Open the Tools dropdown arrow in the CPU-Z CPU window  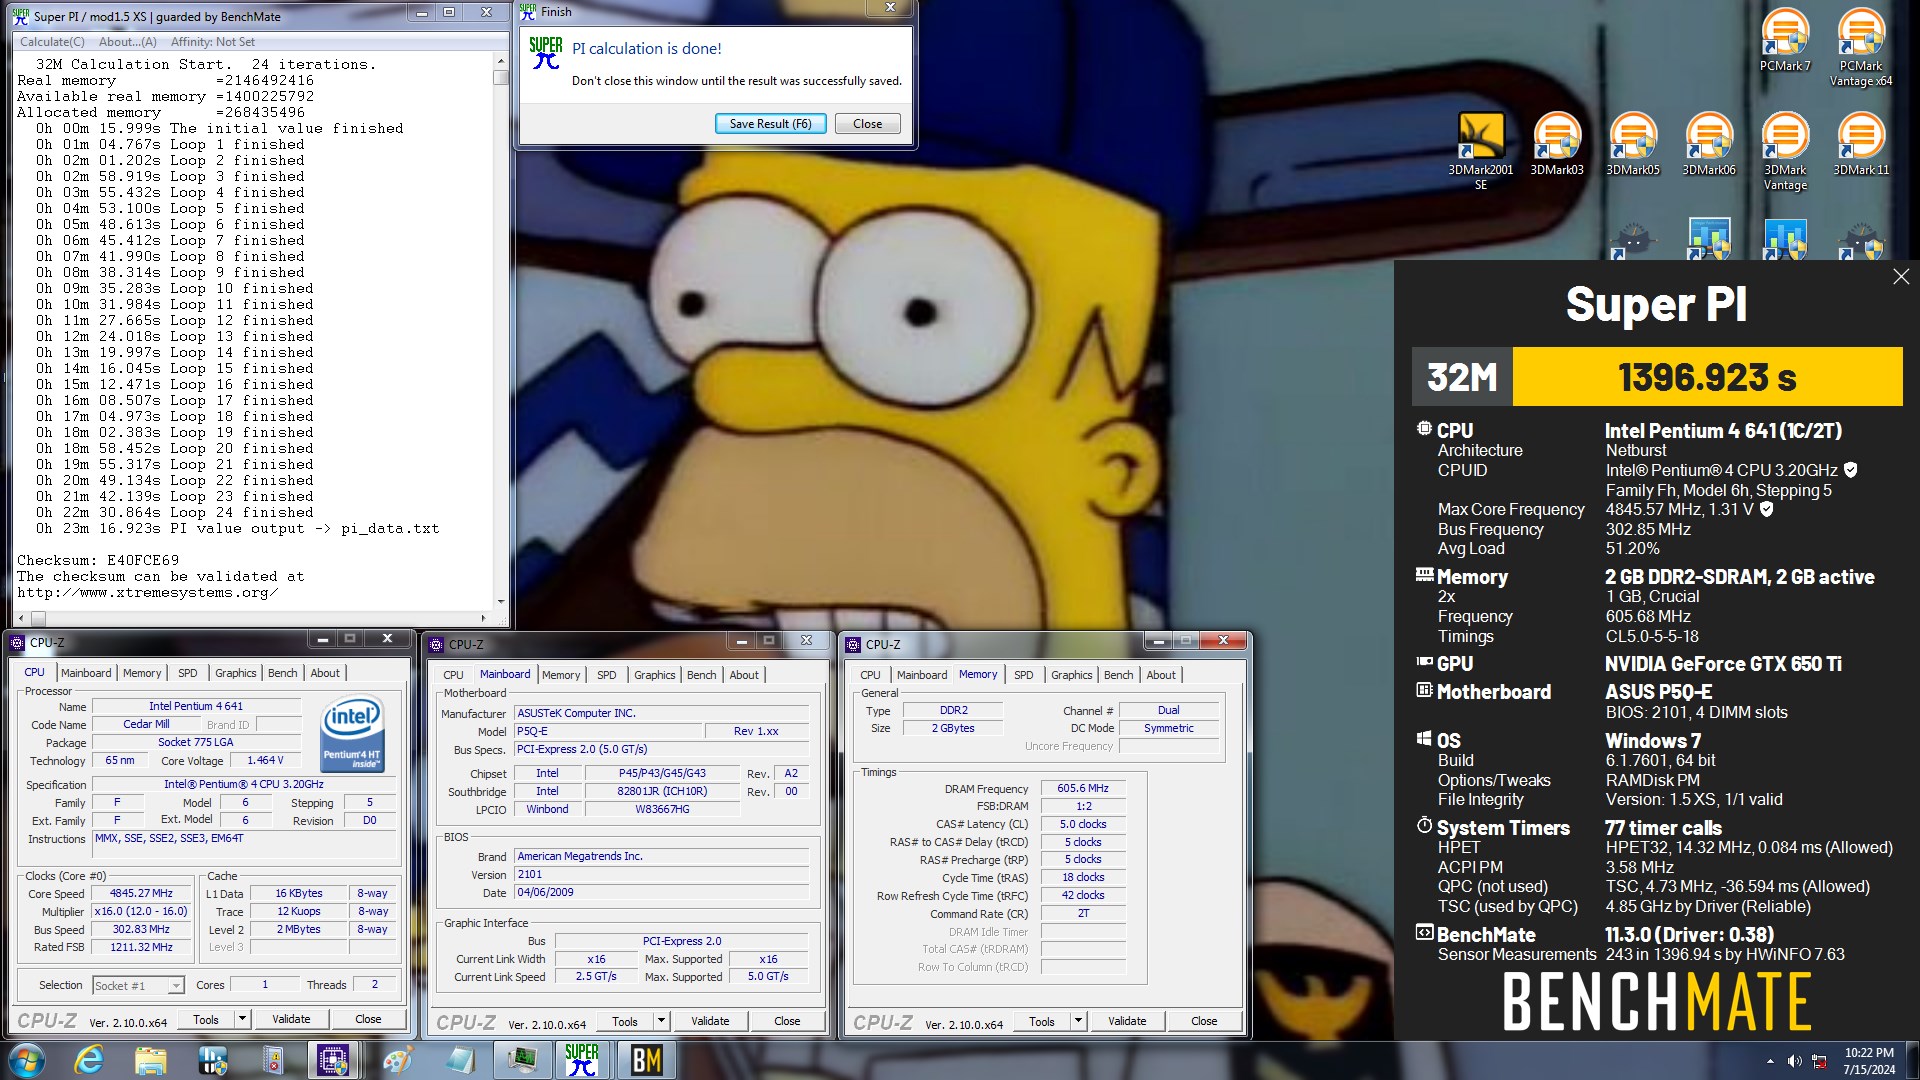(x=241, y=1019)
